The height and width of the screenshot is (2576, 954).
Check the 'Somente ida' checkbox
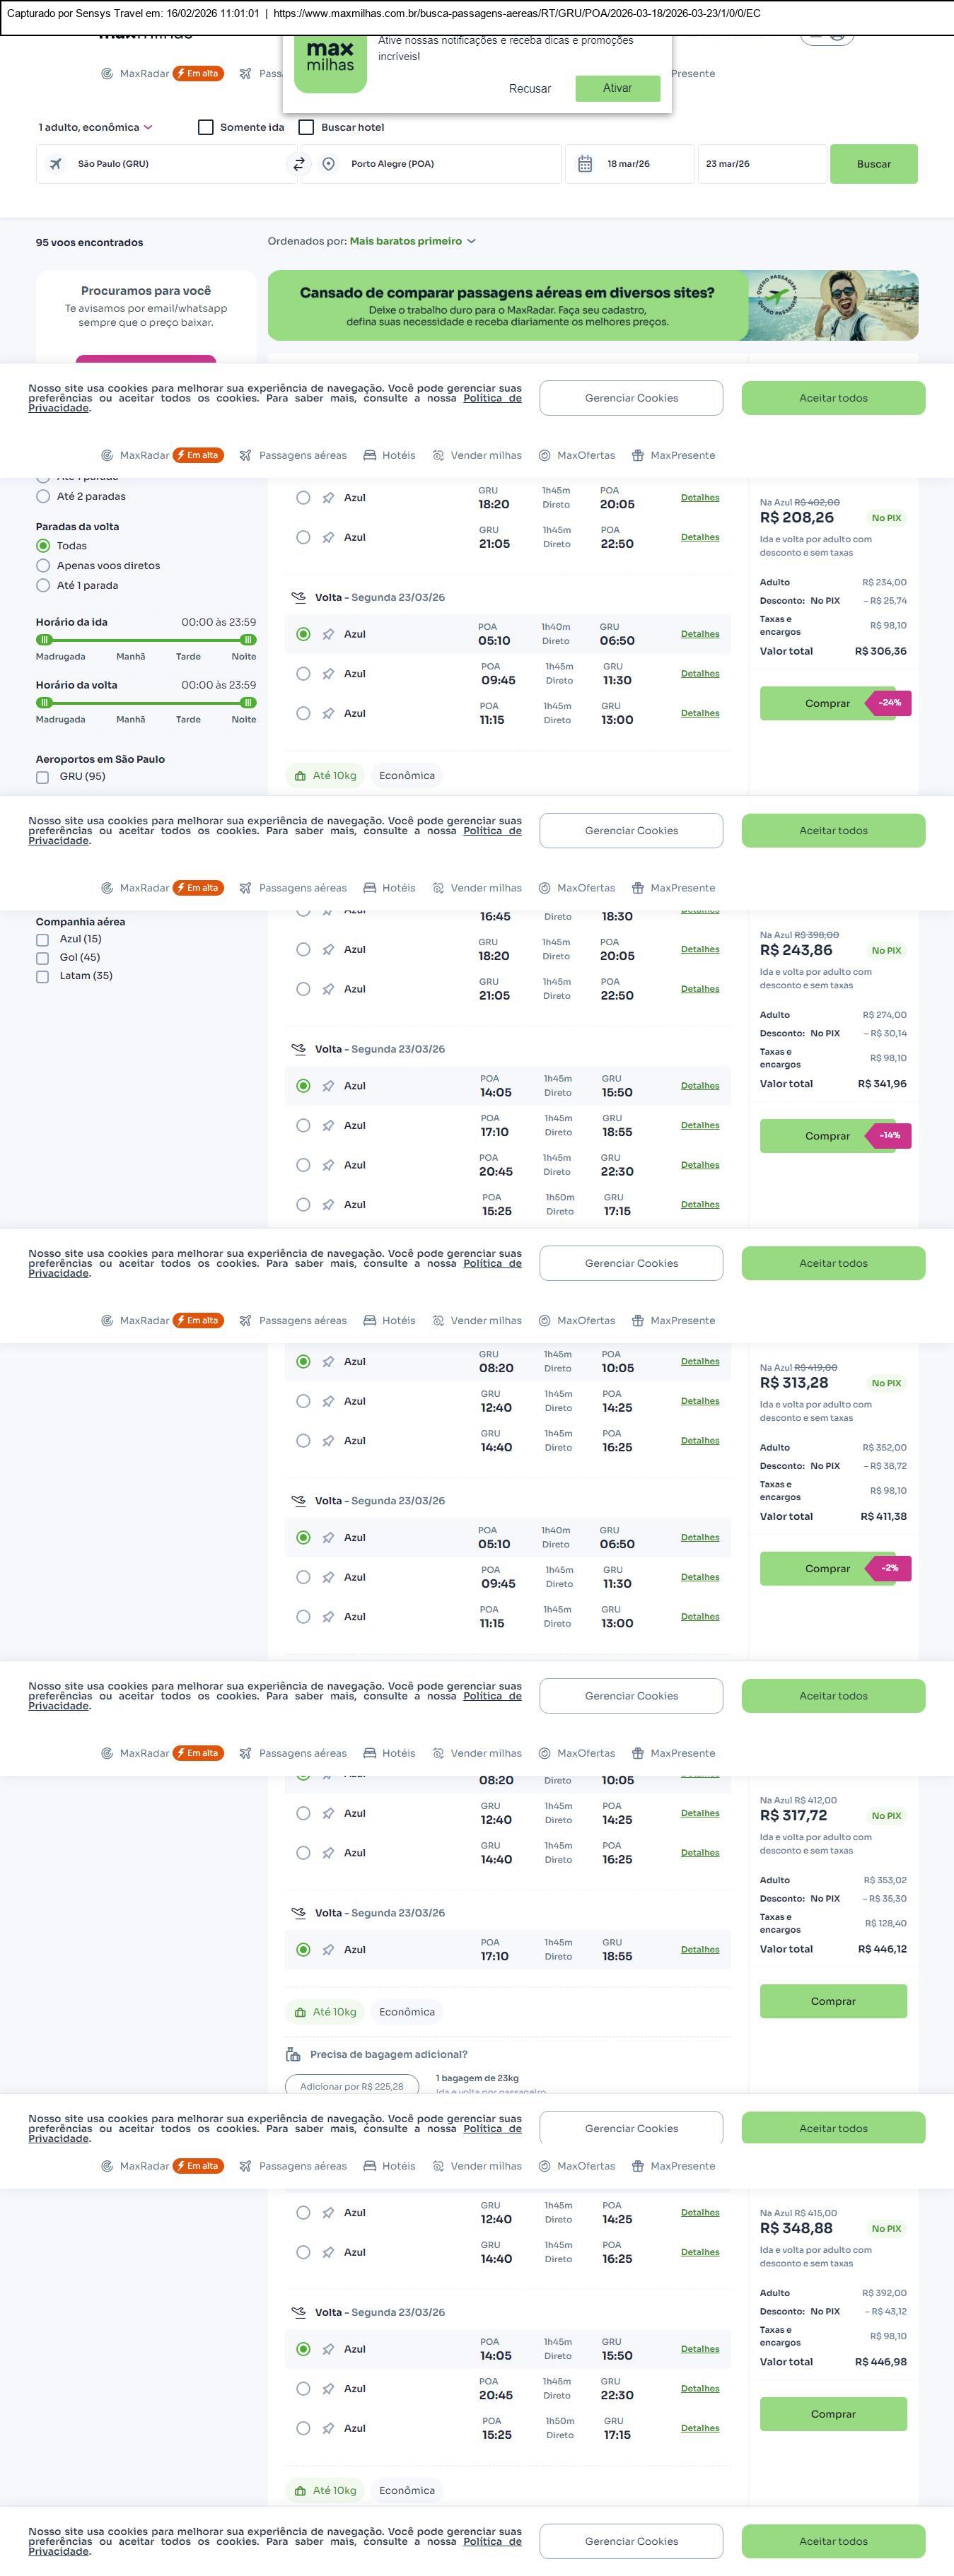pyautogui.click(x=206, y=127)
